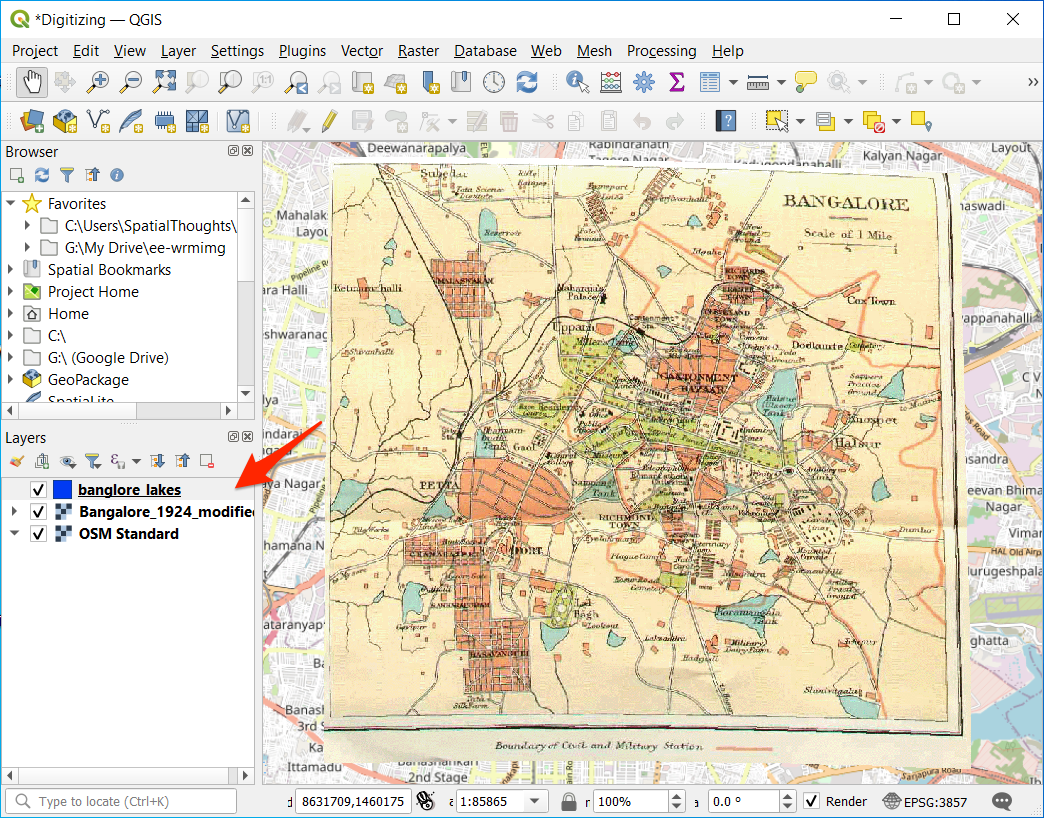This screenshot has width=1044, height=818.
Task: Open the Project menu
Action: coord(35,51)
